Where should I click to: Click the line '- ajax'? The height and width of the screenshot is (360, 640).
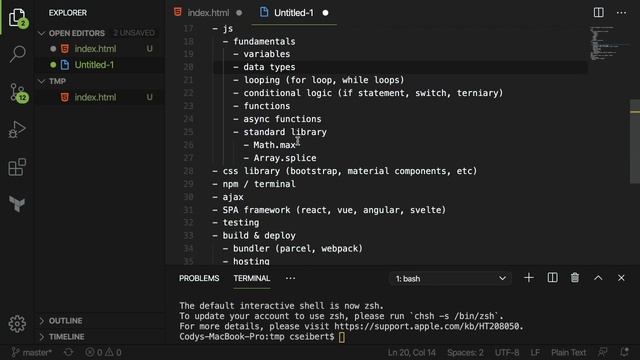(x=228, y=197)
